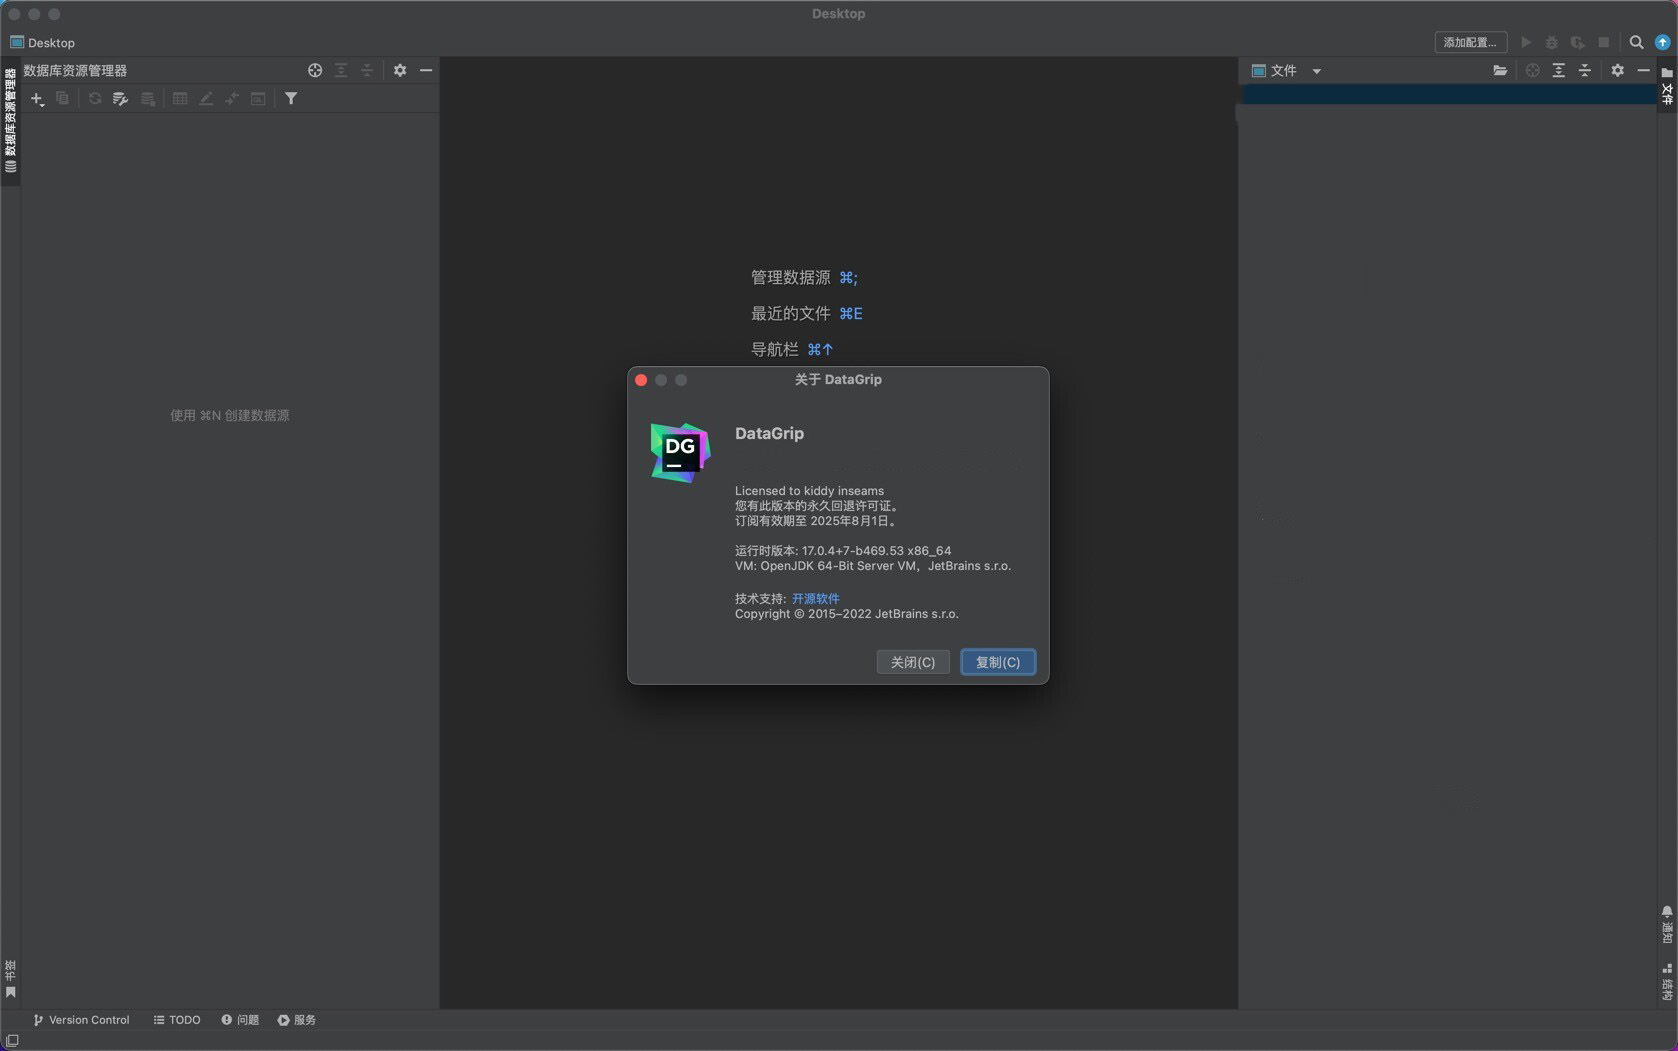Open the 结构 right sidebar tab

(x=1667, y=982)
